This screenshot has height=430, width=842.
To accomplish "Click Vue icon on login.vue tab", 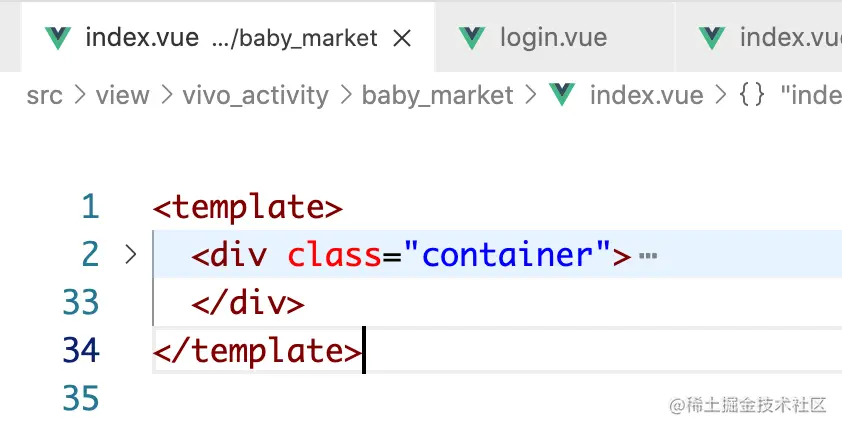I will pyautogui.click(x=473, y=38).
